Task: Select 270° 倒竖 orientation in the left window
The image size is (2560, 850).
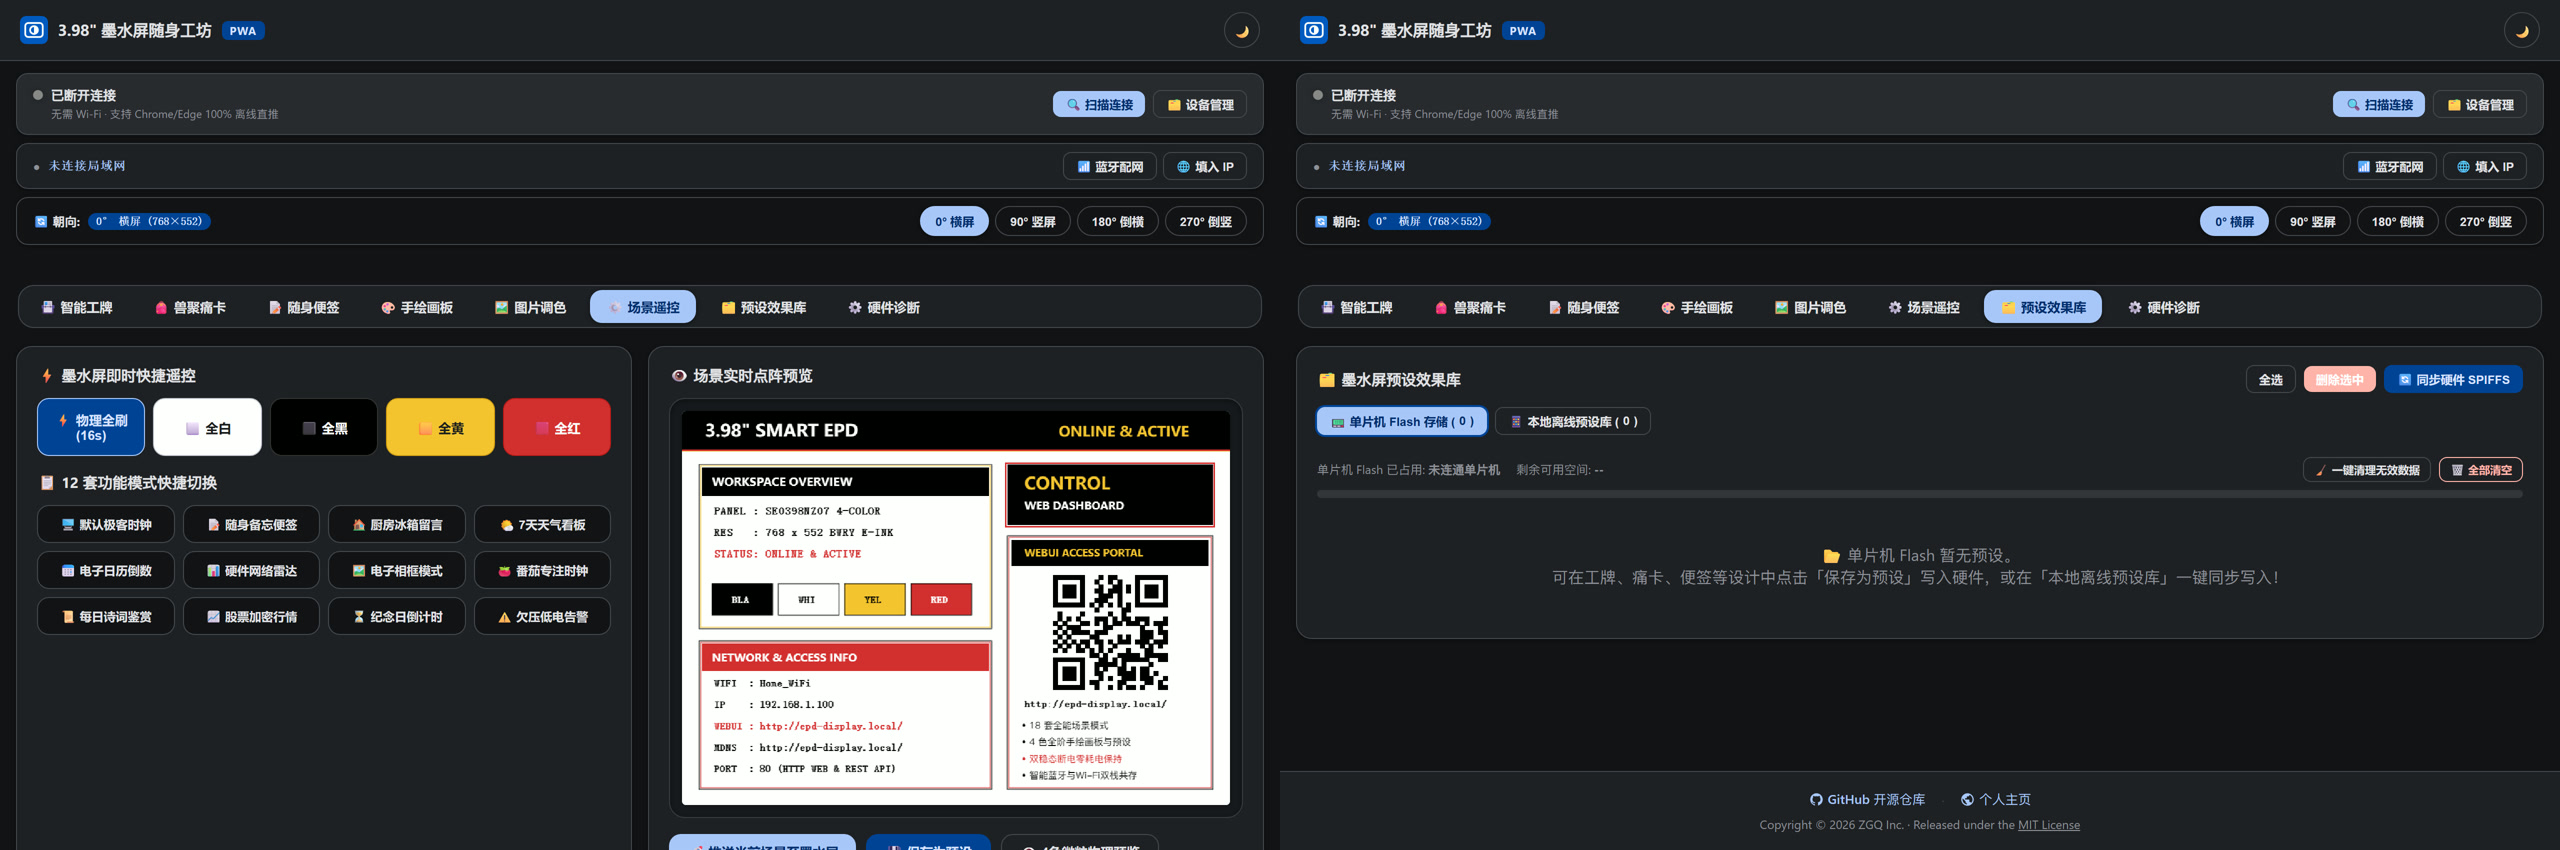Action: click(x=1206, y=221)
